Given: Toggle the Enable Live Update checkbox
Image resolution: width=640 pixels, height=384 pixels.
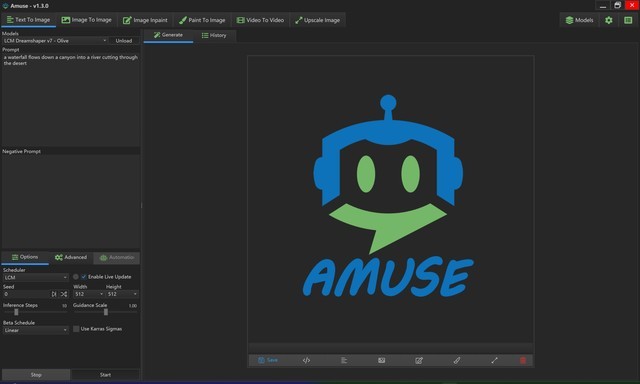Looking at the screenshot, I should tap(84, 277).
